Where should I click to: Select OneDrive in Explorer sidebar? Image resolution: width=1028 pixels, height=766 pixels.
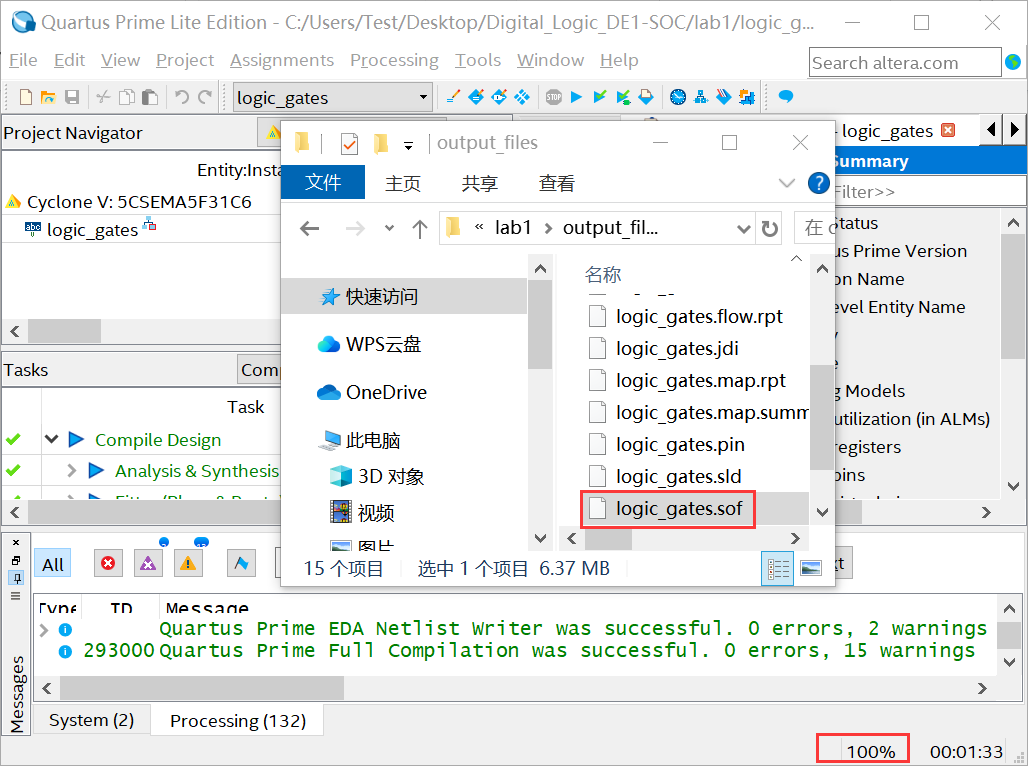tap(386, 392)
